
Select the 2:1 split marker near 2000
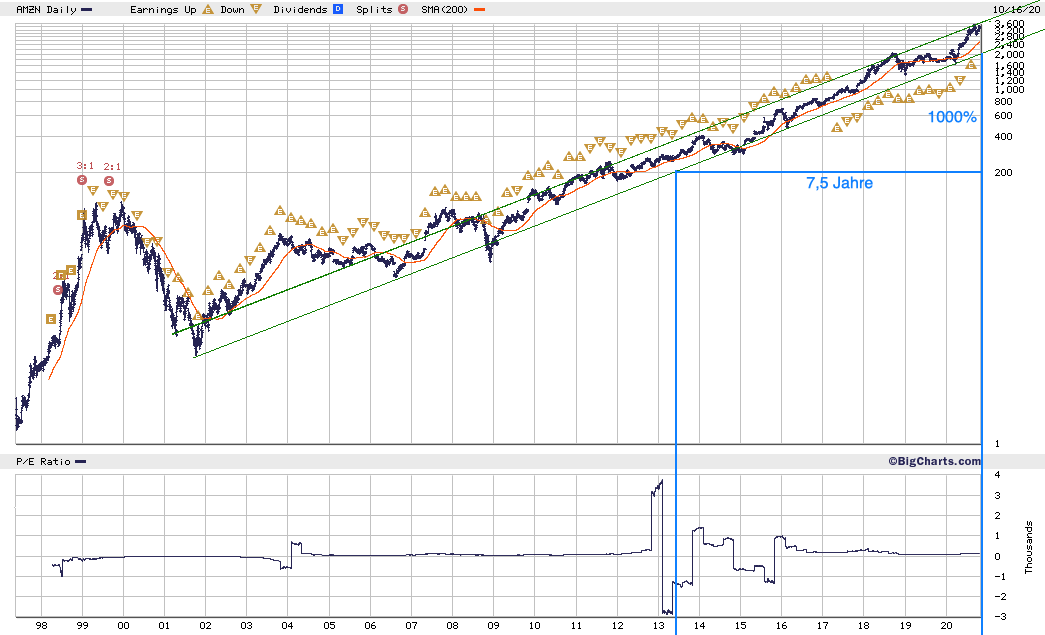tap(109, 181)
